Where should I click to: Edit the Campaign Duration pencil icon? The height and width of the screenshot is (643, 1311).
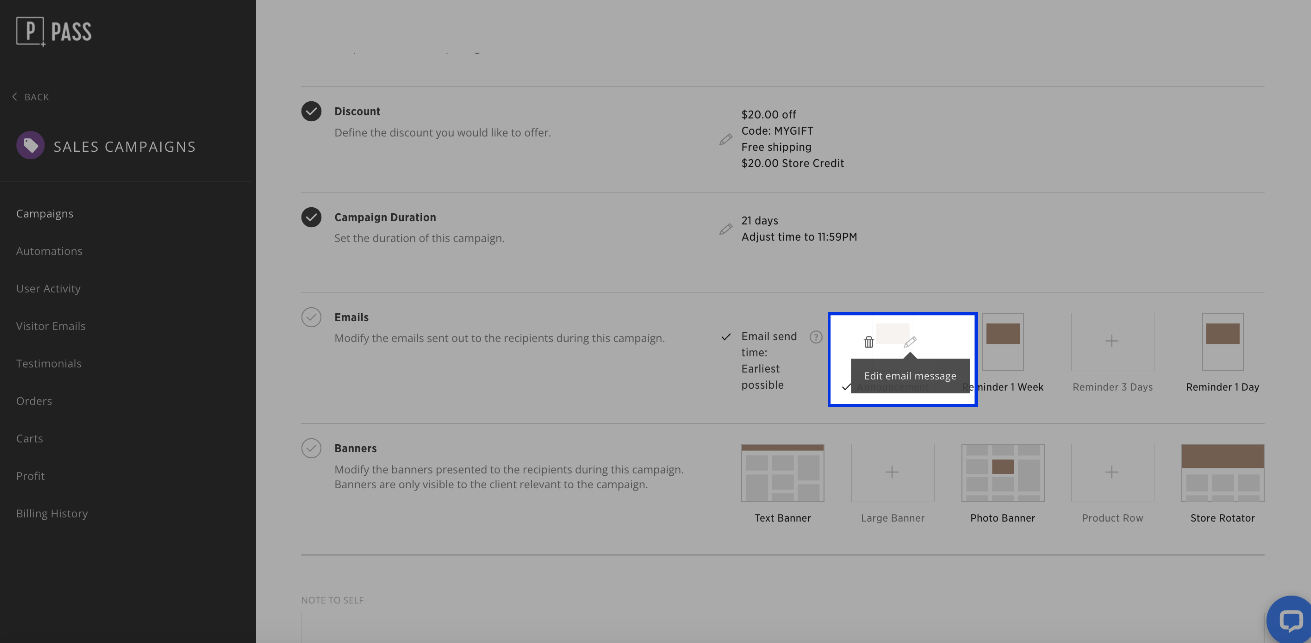pyautogui.click(x=726, y=229)
